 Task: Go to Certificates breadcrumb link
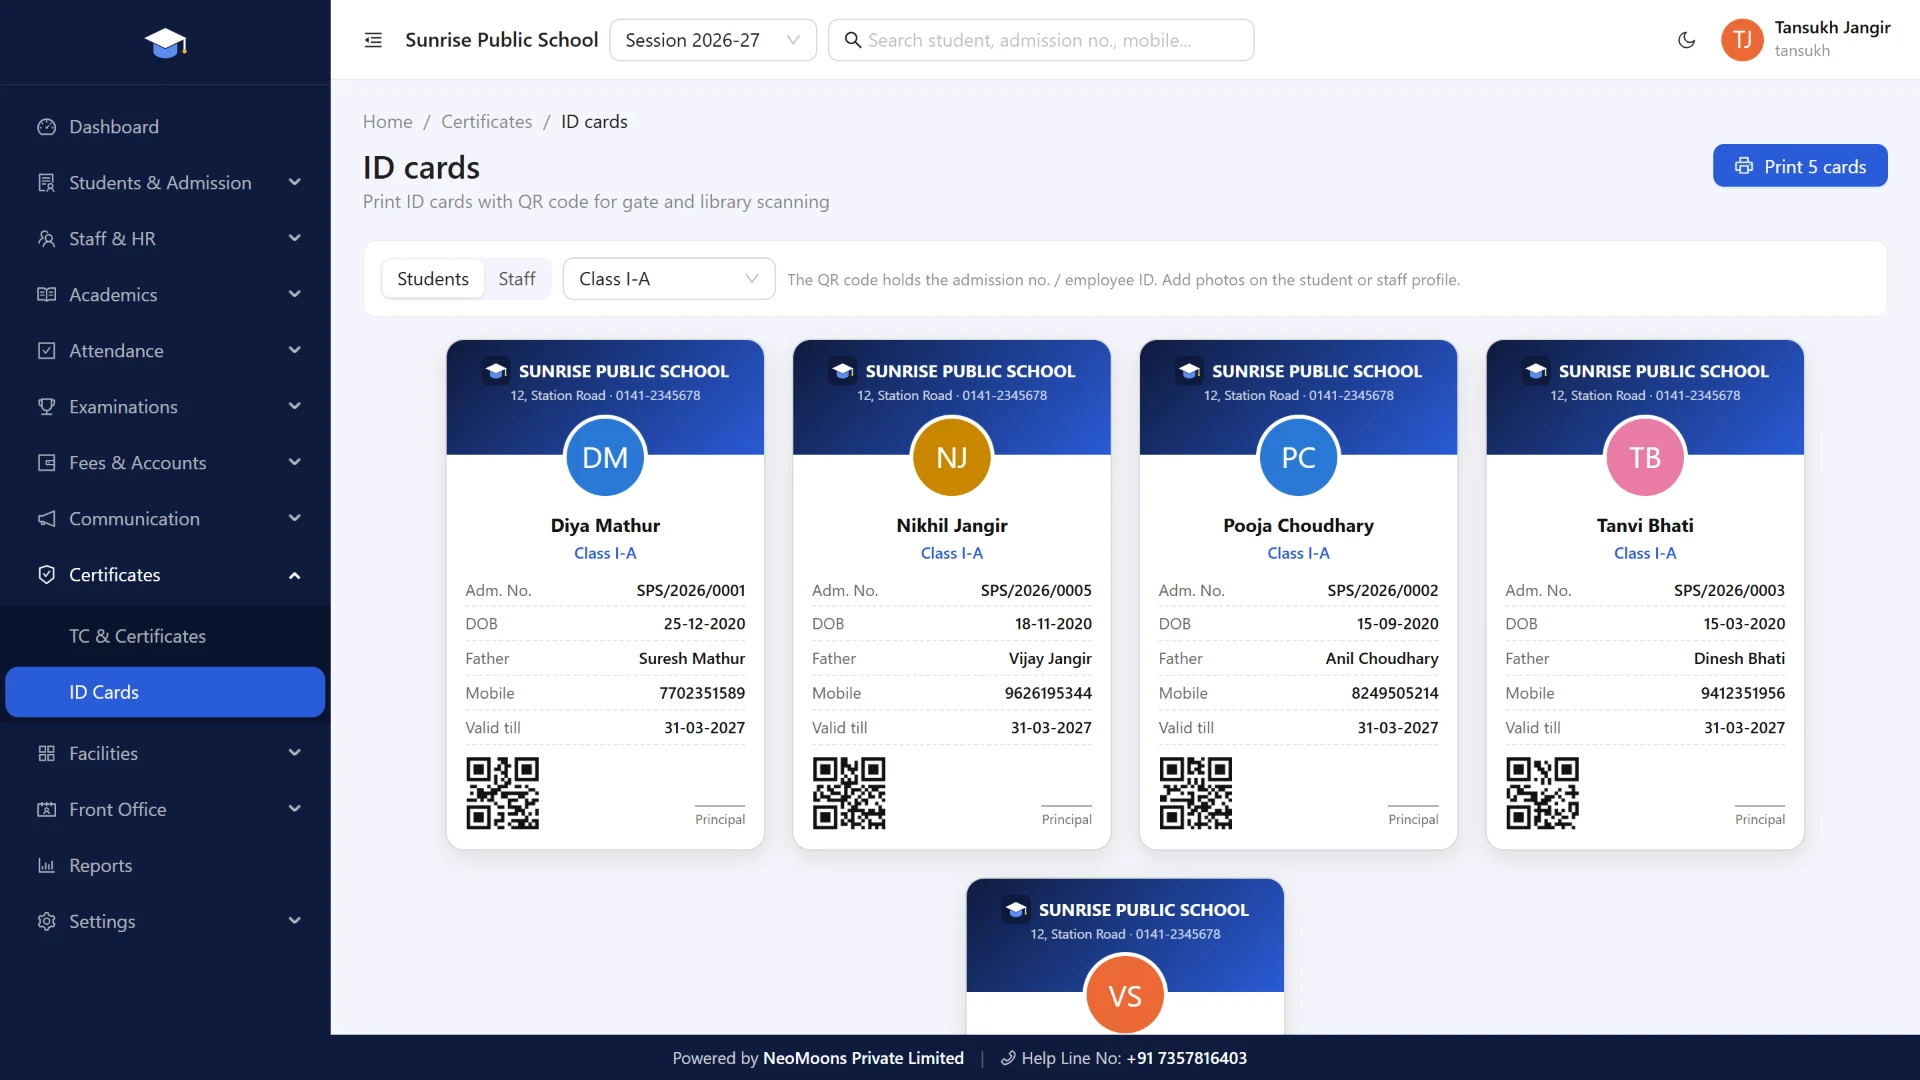point(486,122)
